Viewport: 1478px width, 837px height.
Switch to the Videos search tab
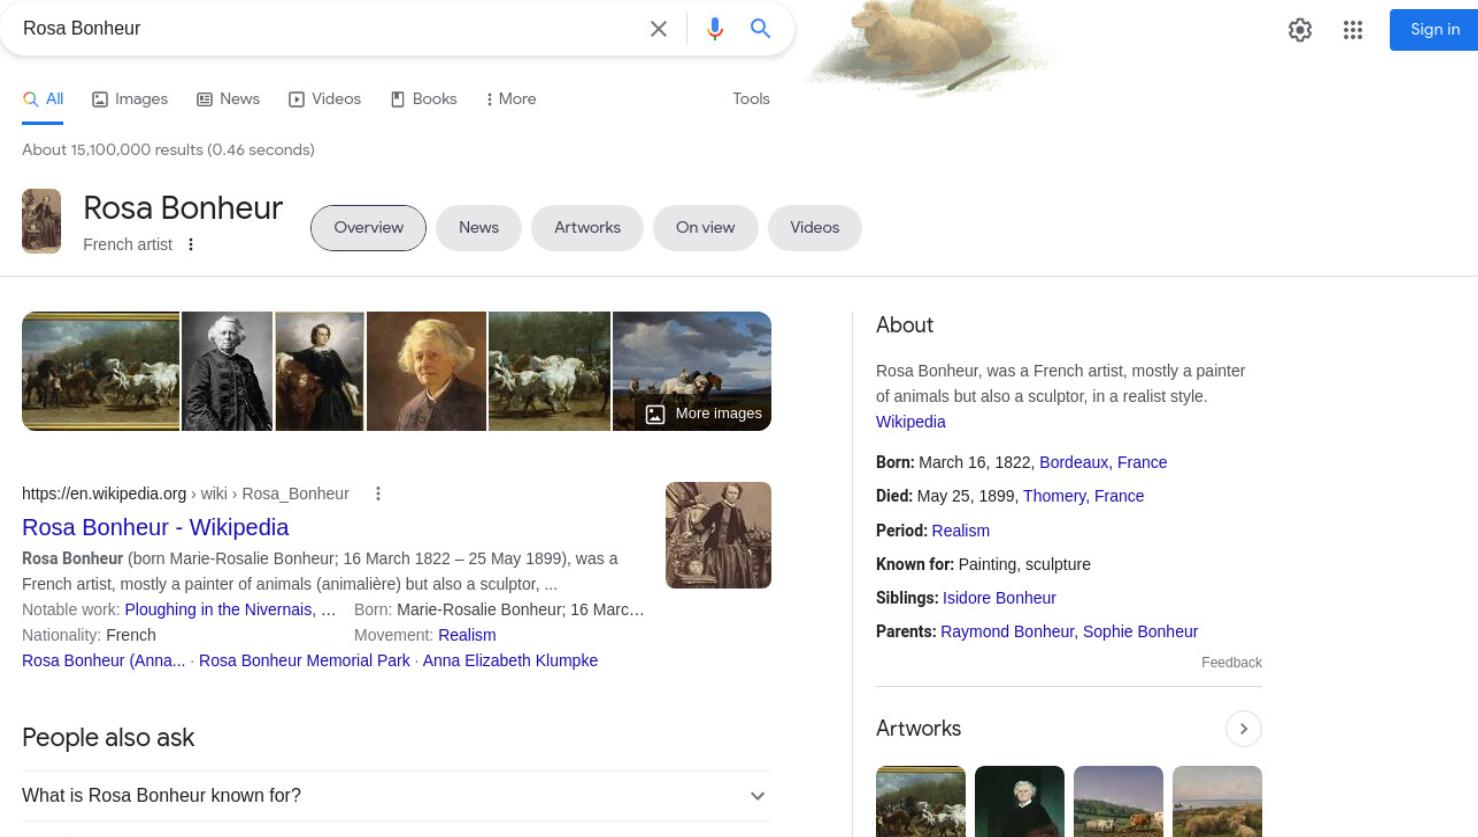click(x=325, y=99)
